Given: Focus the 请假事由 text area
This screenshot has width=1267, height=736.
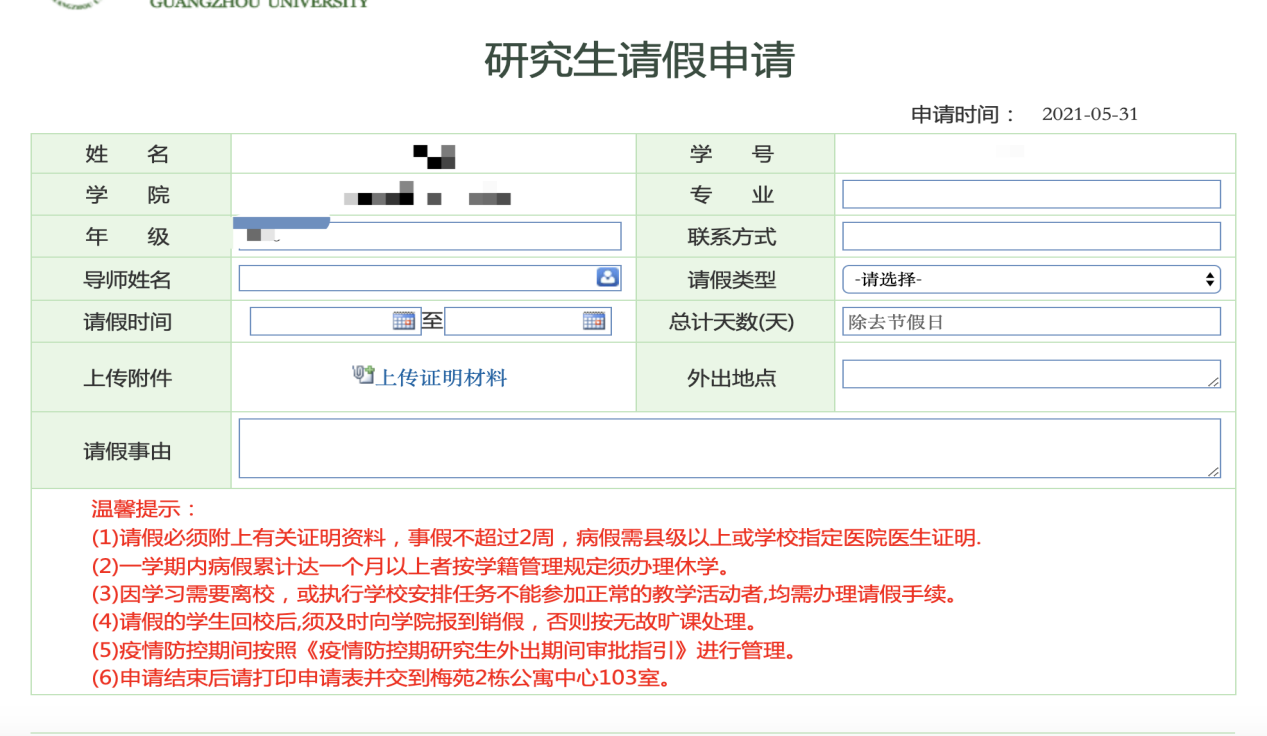Looking at the screenshot, I should point(728,448).
